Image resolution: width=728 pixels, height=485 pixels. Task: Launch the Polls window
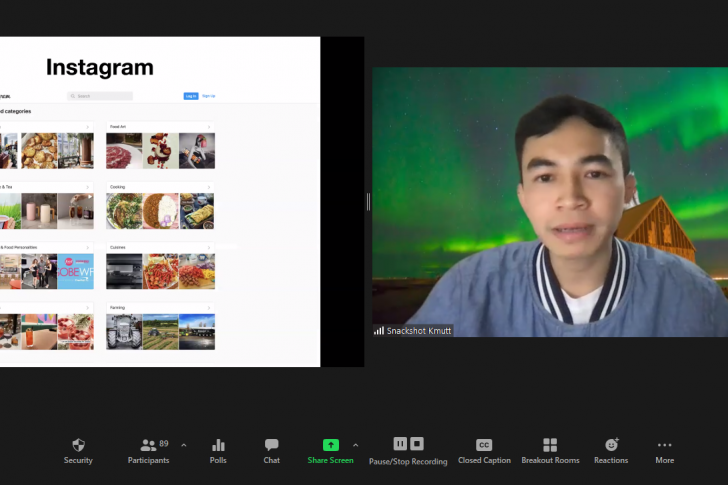click(218, 445)
